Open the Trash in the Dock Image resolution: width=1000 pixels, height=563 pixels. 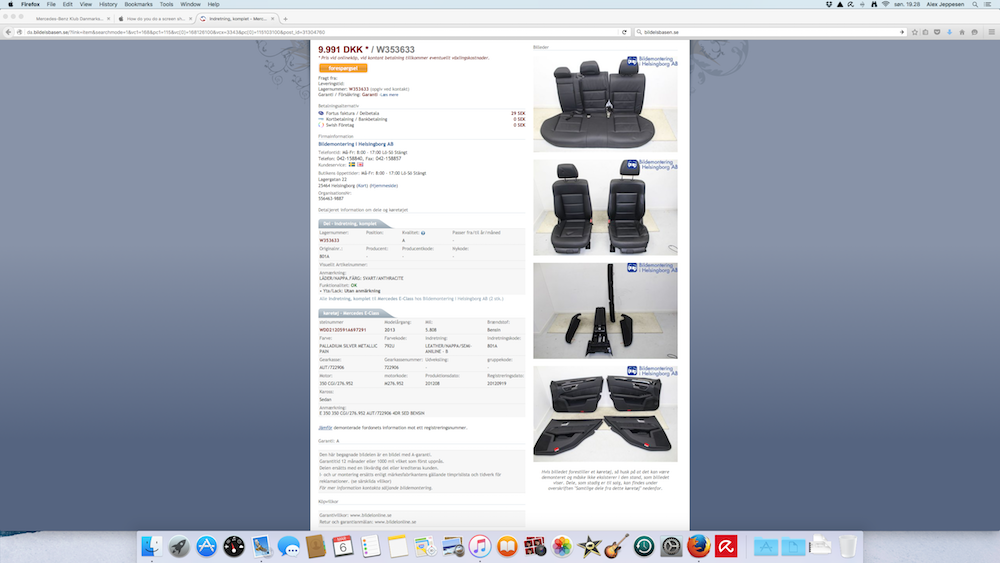pyautogui.click(x=848, y=546)
